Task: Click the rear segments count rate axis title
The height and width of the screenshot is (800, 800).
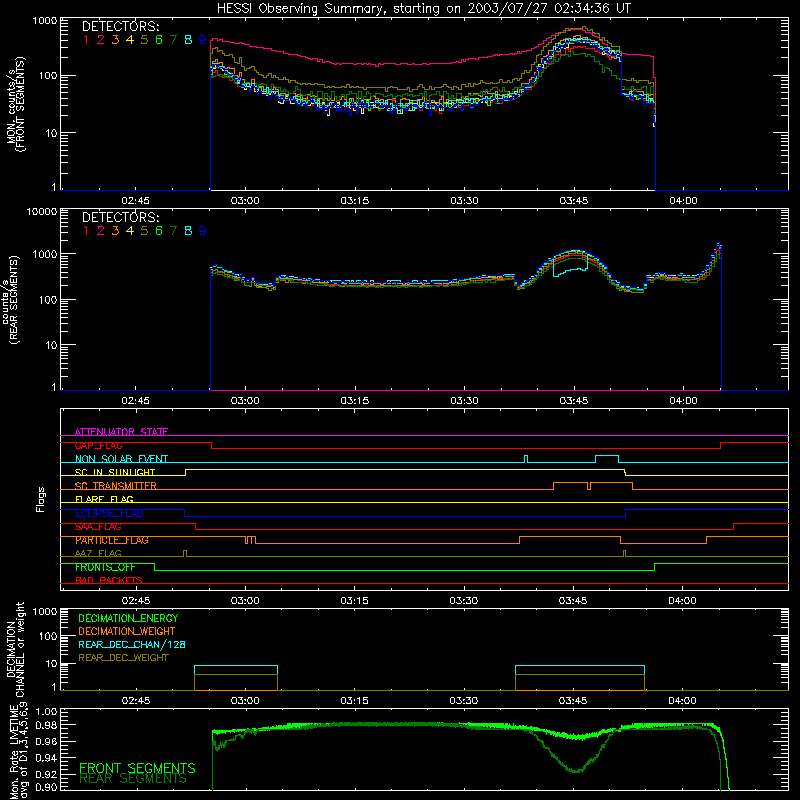Action: tap(11, 300)
